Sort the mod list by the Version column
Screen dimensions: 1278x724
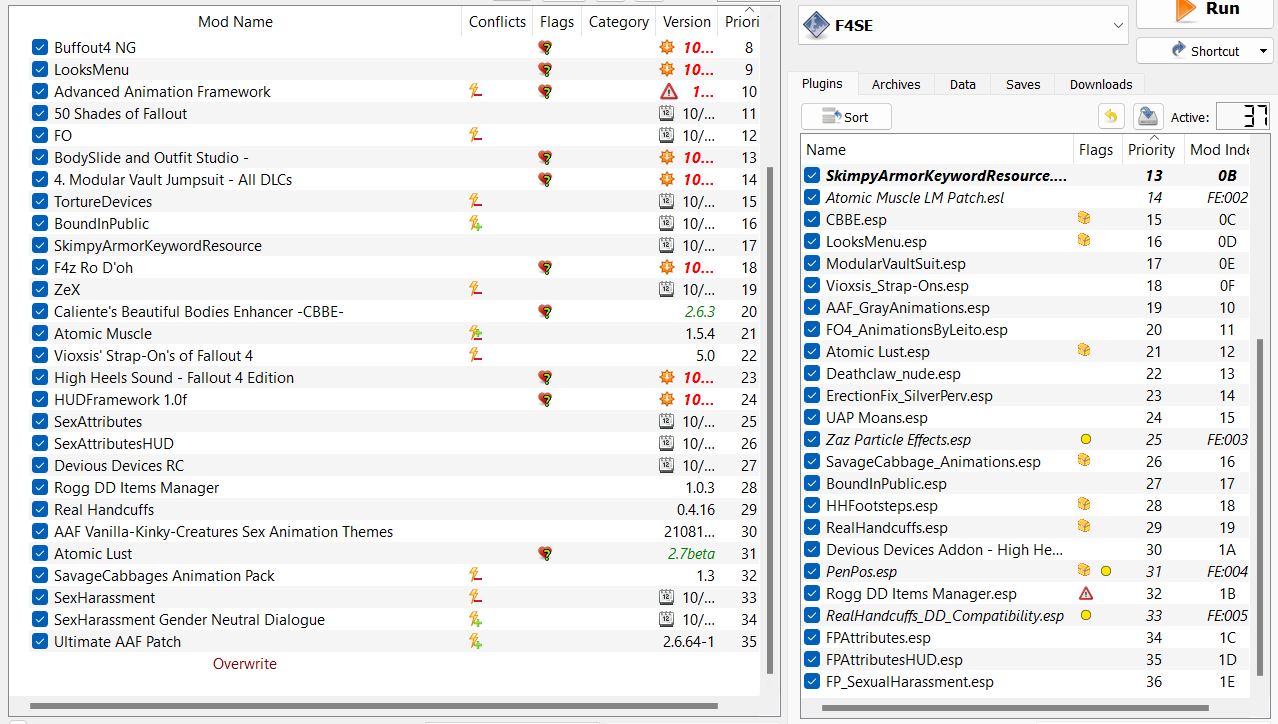pos(687,21)
